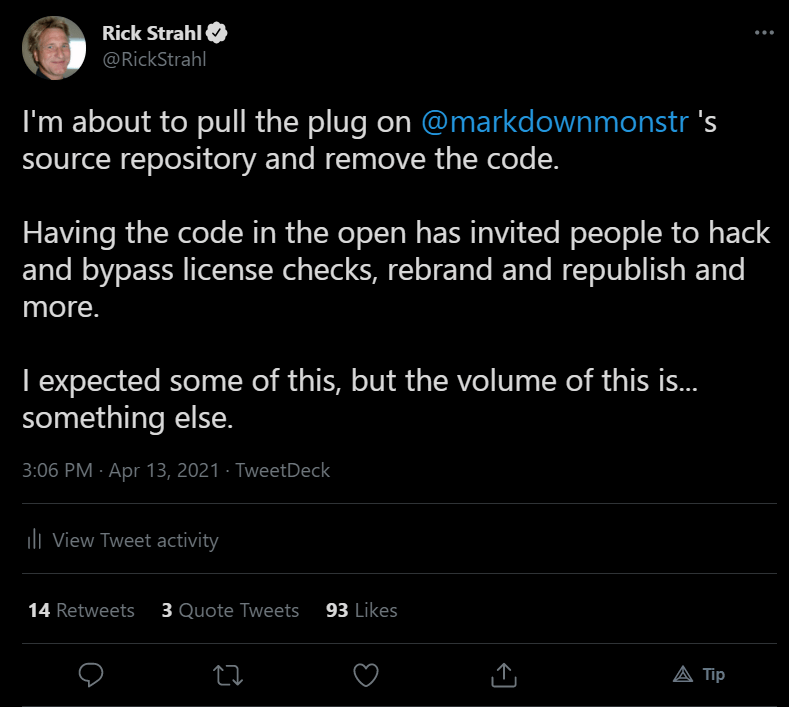Open the @markdownmonstr mention link
This screenshot has width=789, height=707.
pyautogui.click(x=555, y=122)
